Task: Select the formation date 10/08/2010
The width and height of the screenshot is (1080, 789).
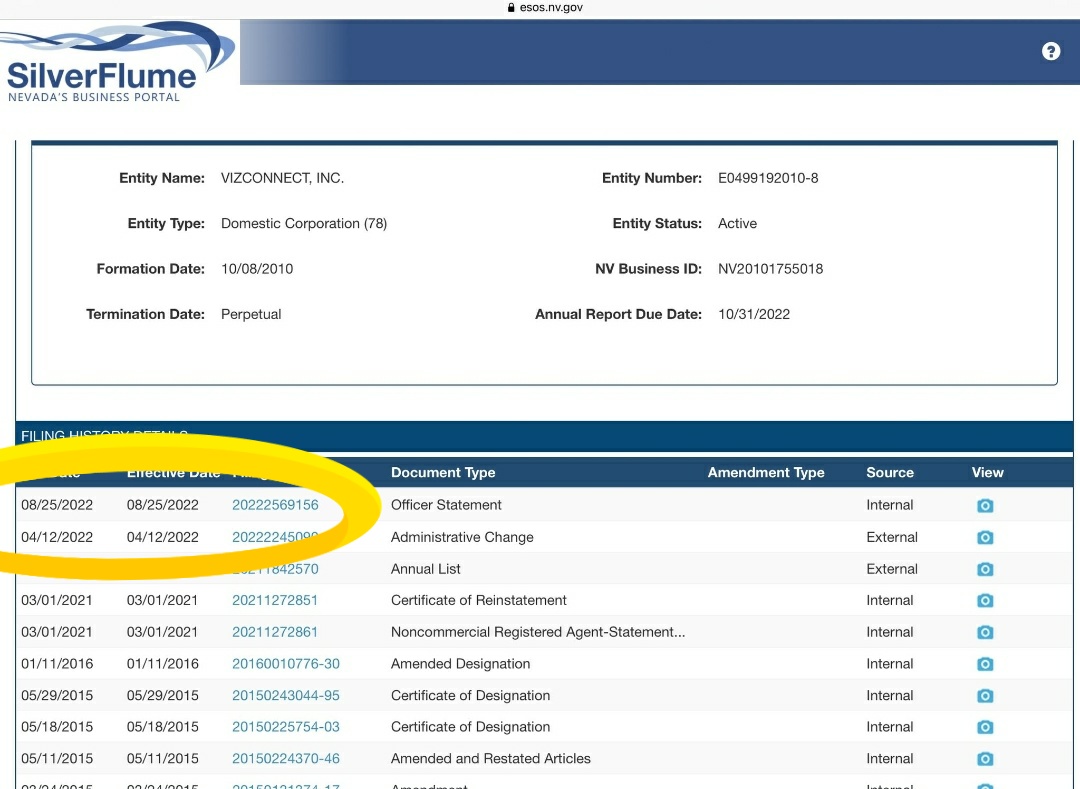Action: tap(257, 269)
